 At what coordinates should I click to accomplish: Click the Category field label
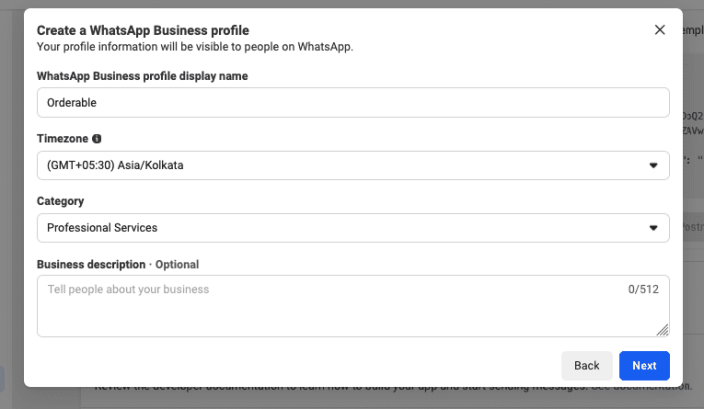point(60,201)
